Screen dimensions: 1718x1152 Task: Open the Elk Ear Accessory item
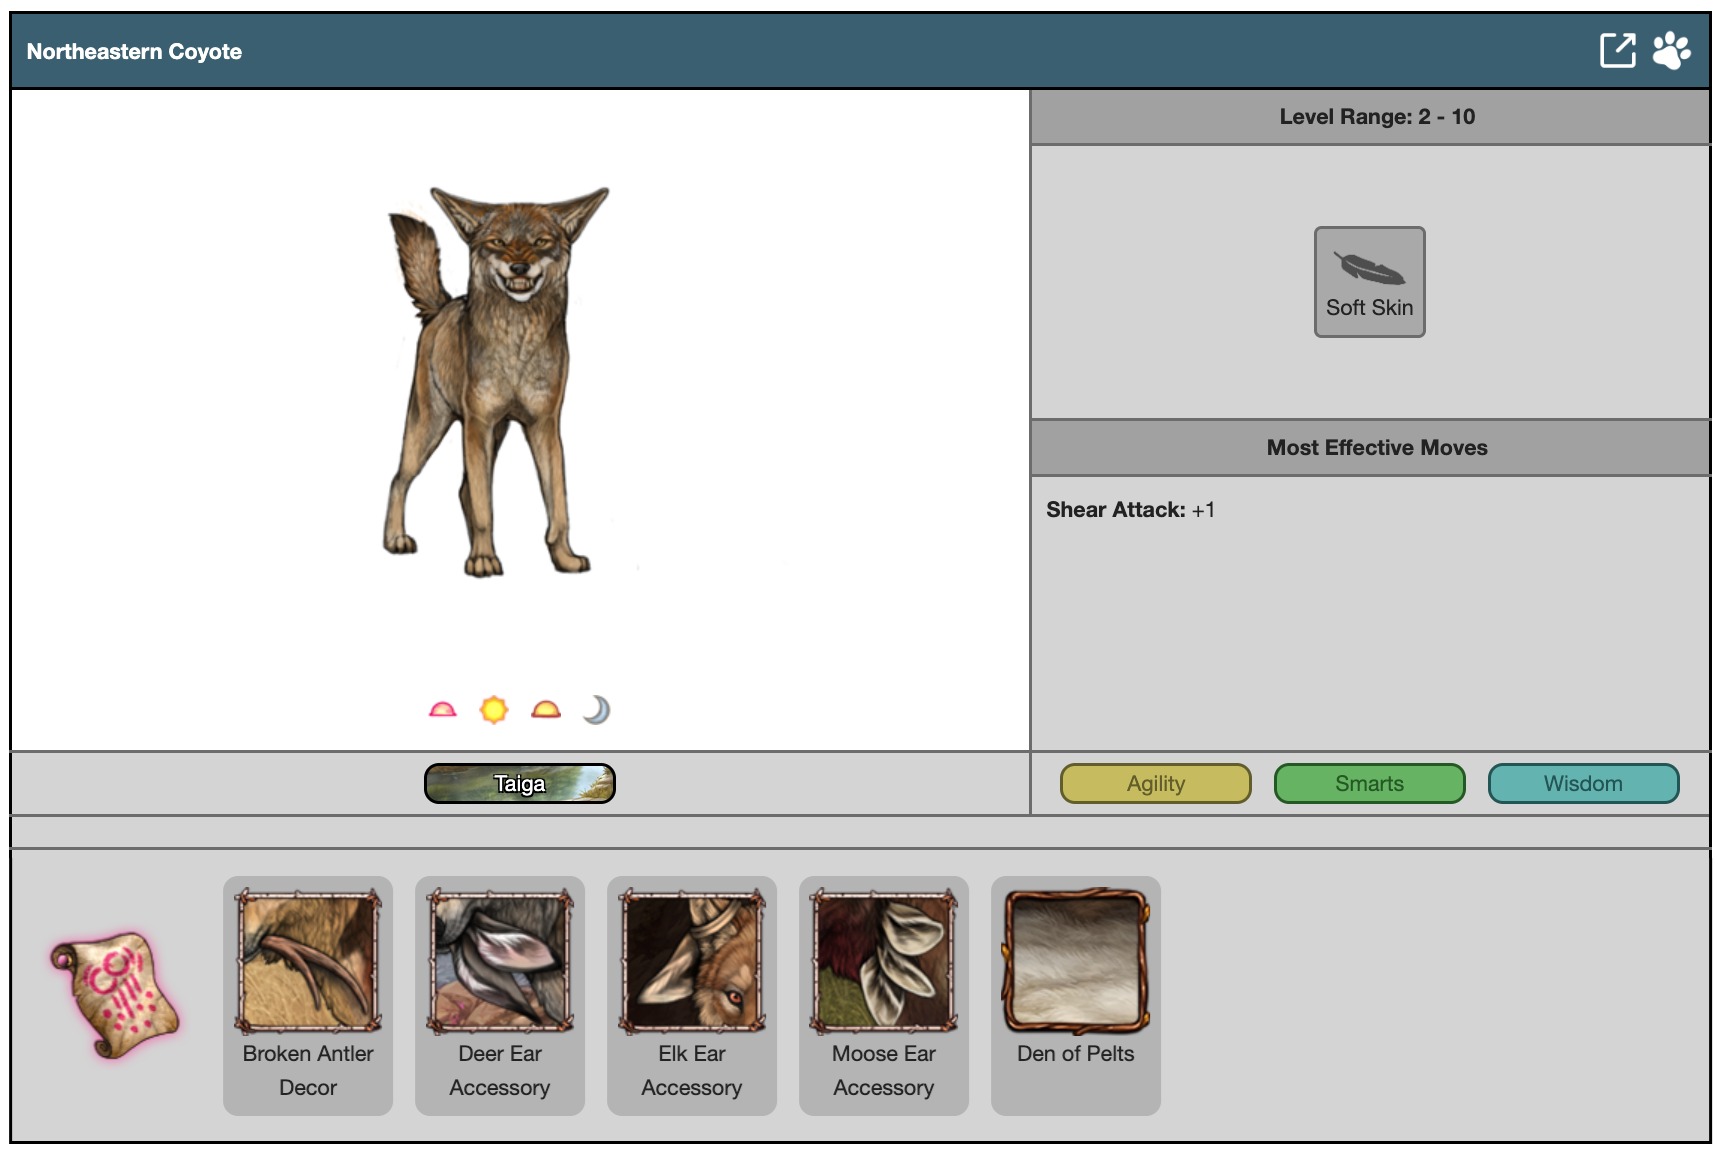[692, 962]
